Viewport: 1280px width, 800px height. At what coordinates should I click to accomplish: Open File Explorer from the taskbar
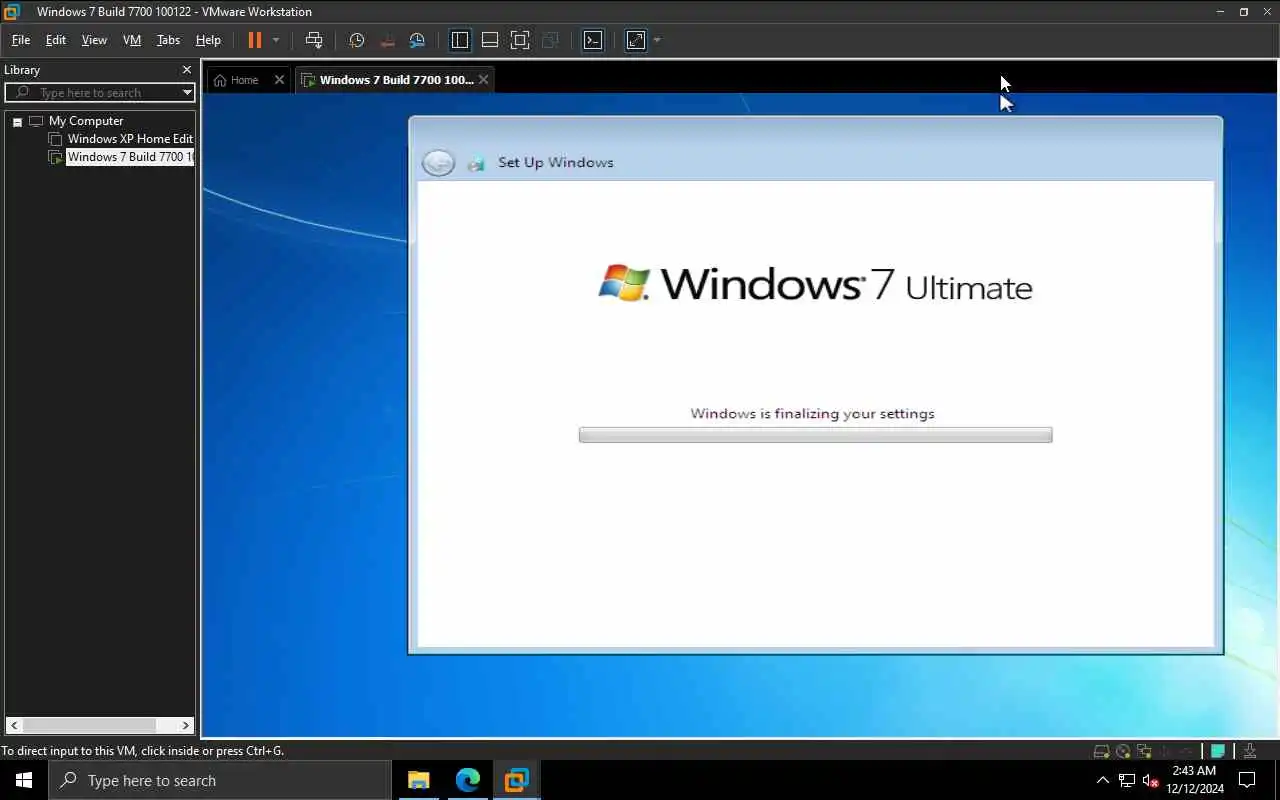[x=419, y=780]
